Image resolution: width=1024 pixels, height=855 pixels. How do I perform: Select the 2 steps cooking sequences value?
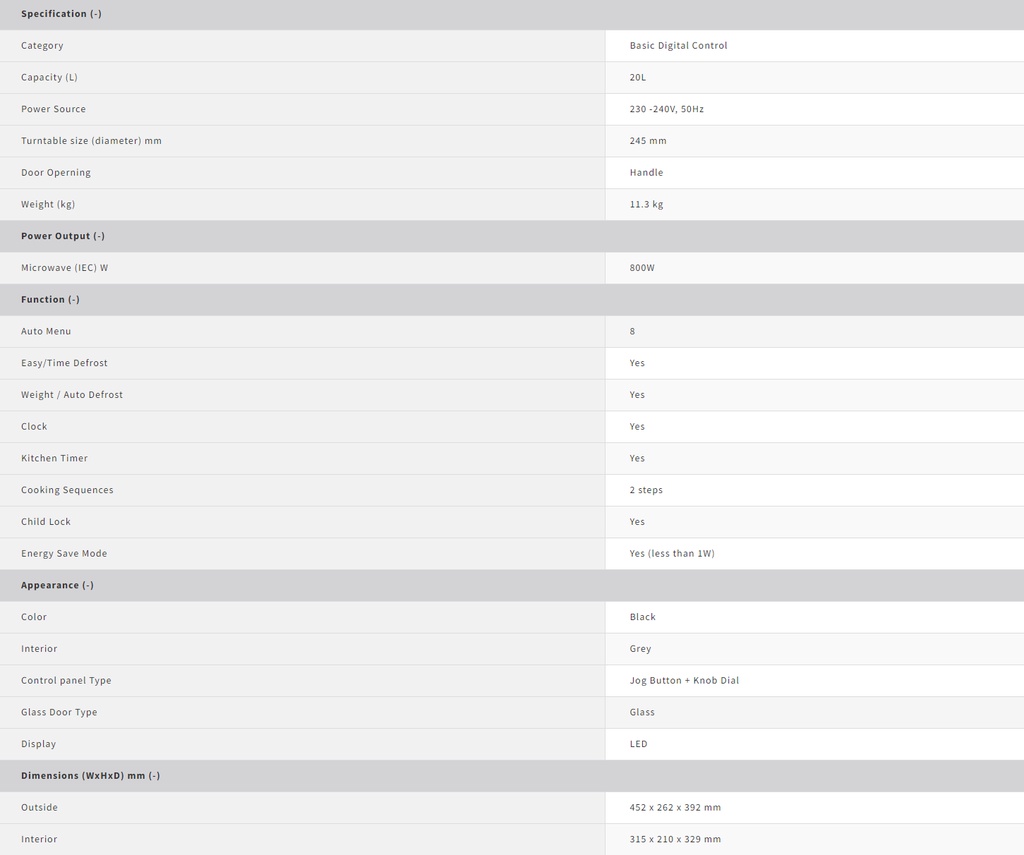[646, 490]
